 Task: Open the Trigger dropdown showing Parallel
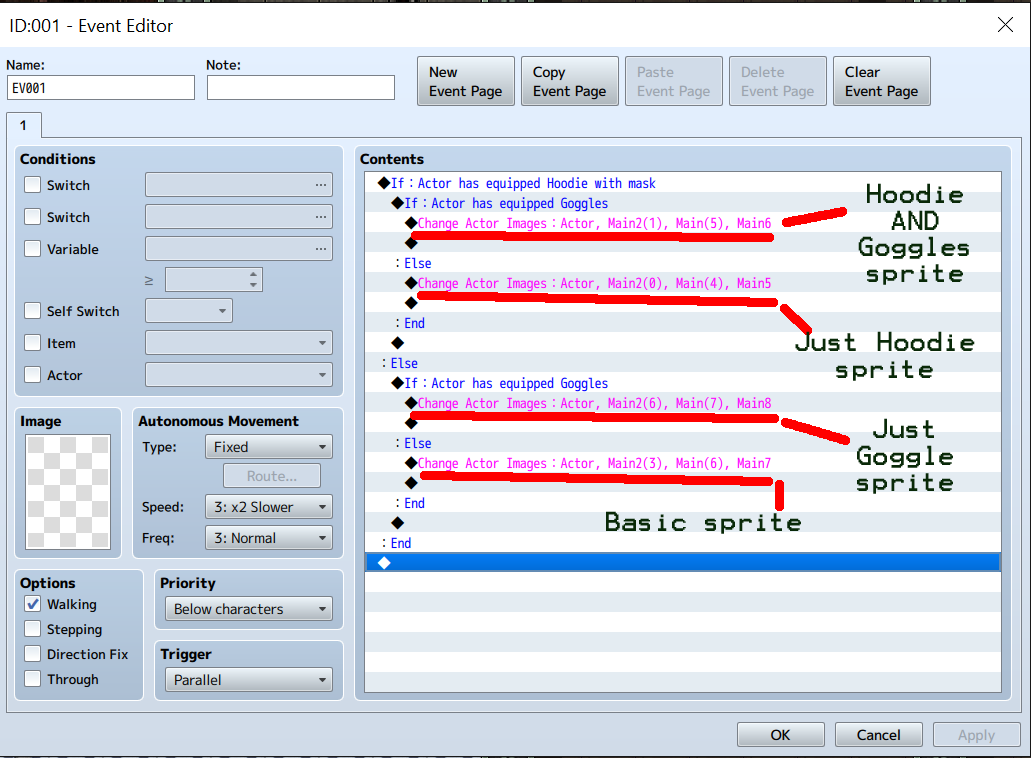[x=249, y=680]
